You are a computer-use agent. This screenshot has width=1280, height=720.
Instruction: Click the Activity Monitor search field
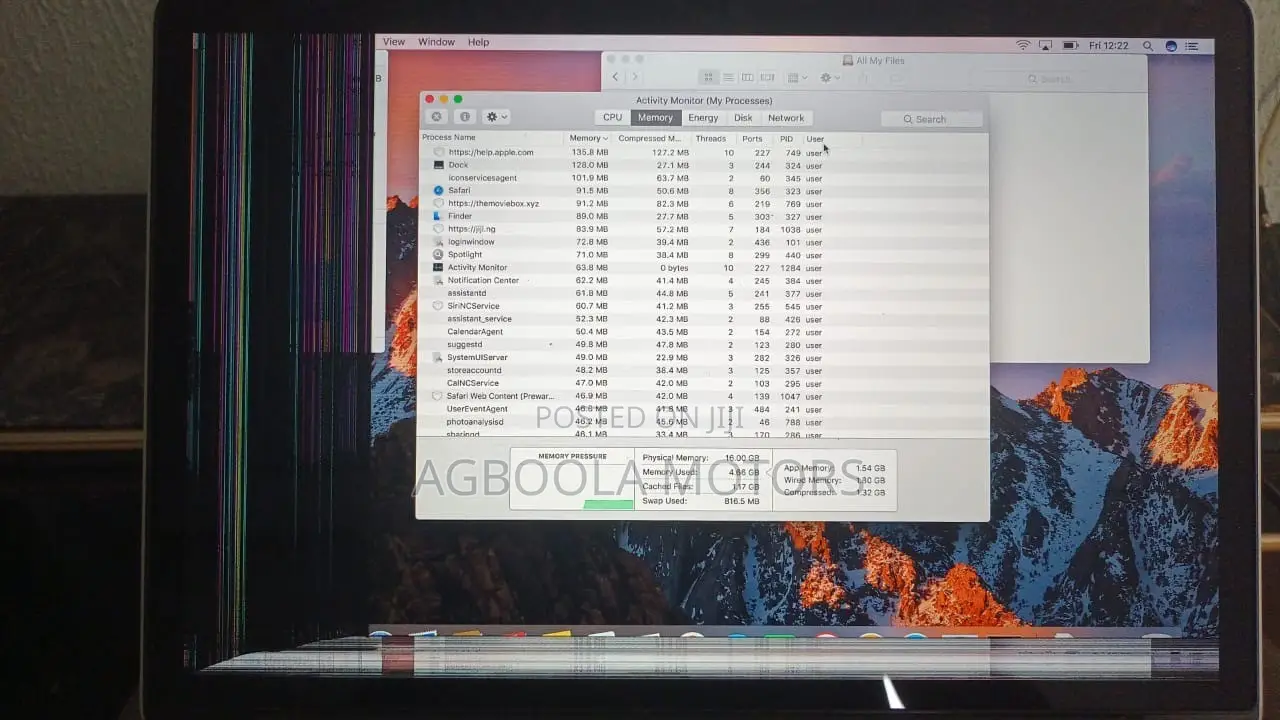tap(931, 119)
